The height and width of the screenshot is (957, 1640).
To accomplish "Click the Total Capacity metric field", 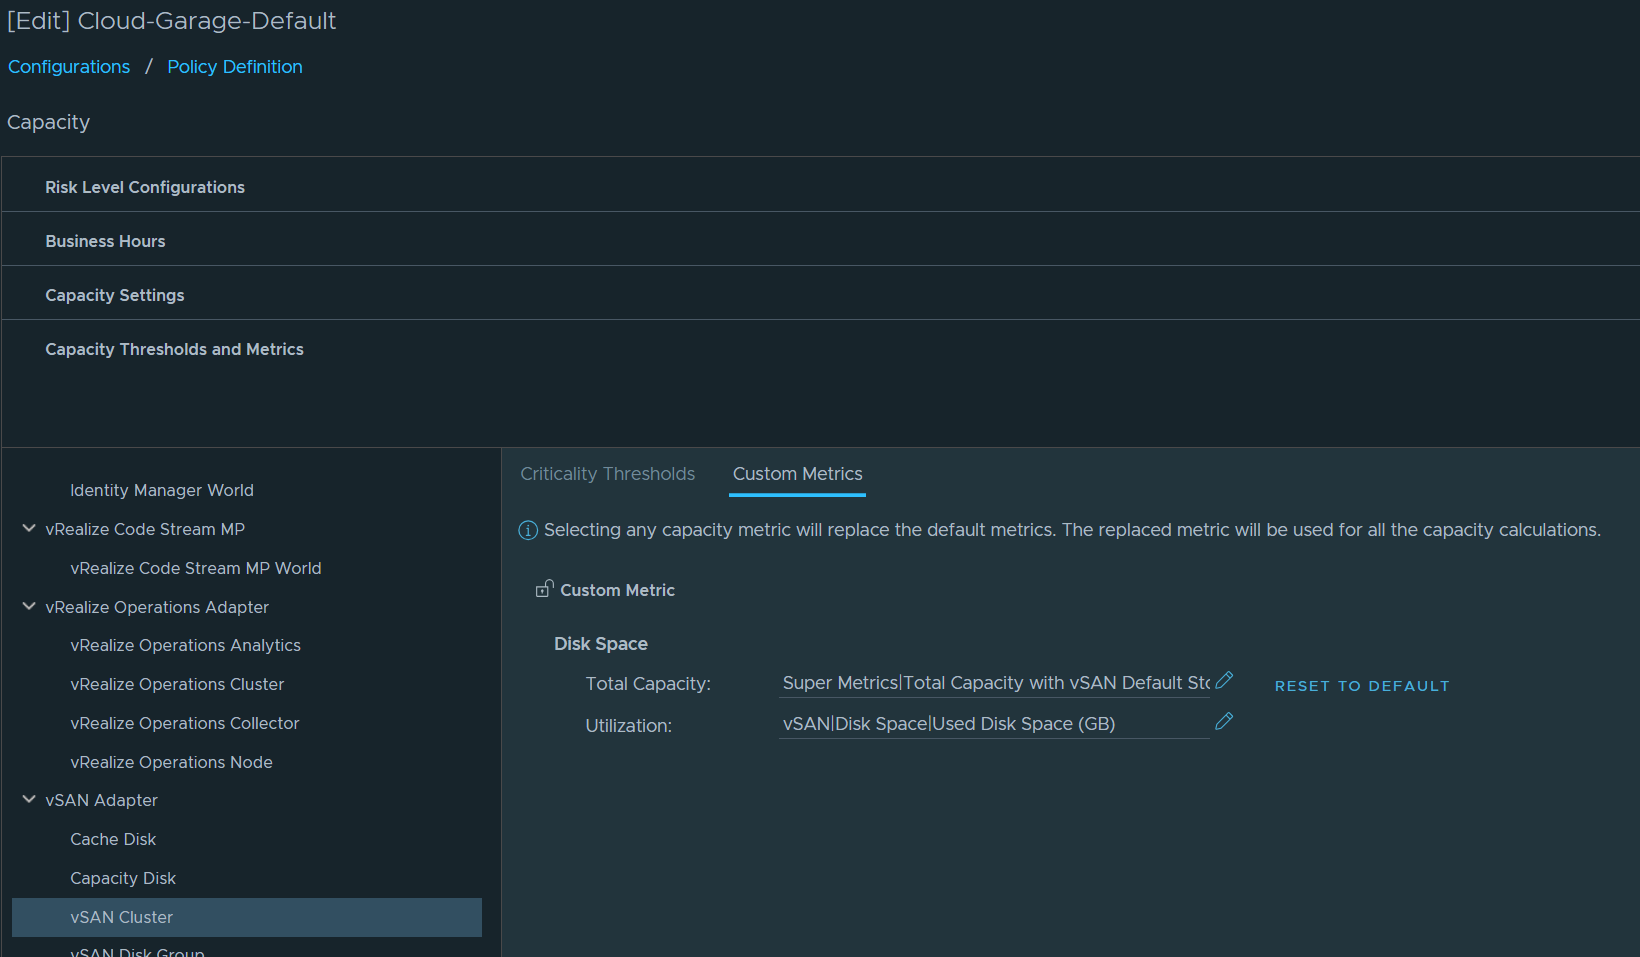I will pos(994,683).
